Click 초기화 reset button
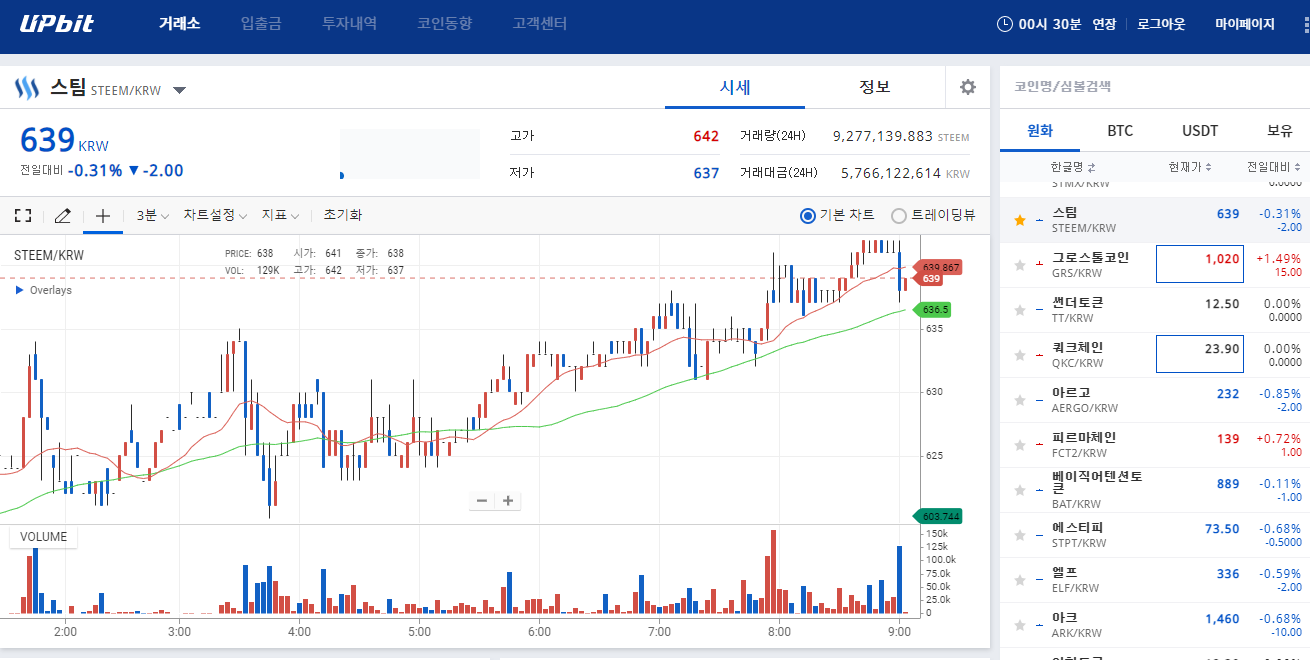The image size is (1310, 660). (342, 215)
